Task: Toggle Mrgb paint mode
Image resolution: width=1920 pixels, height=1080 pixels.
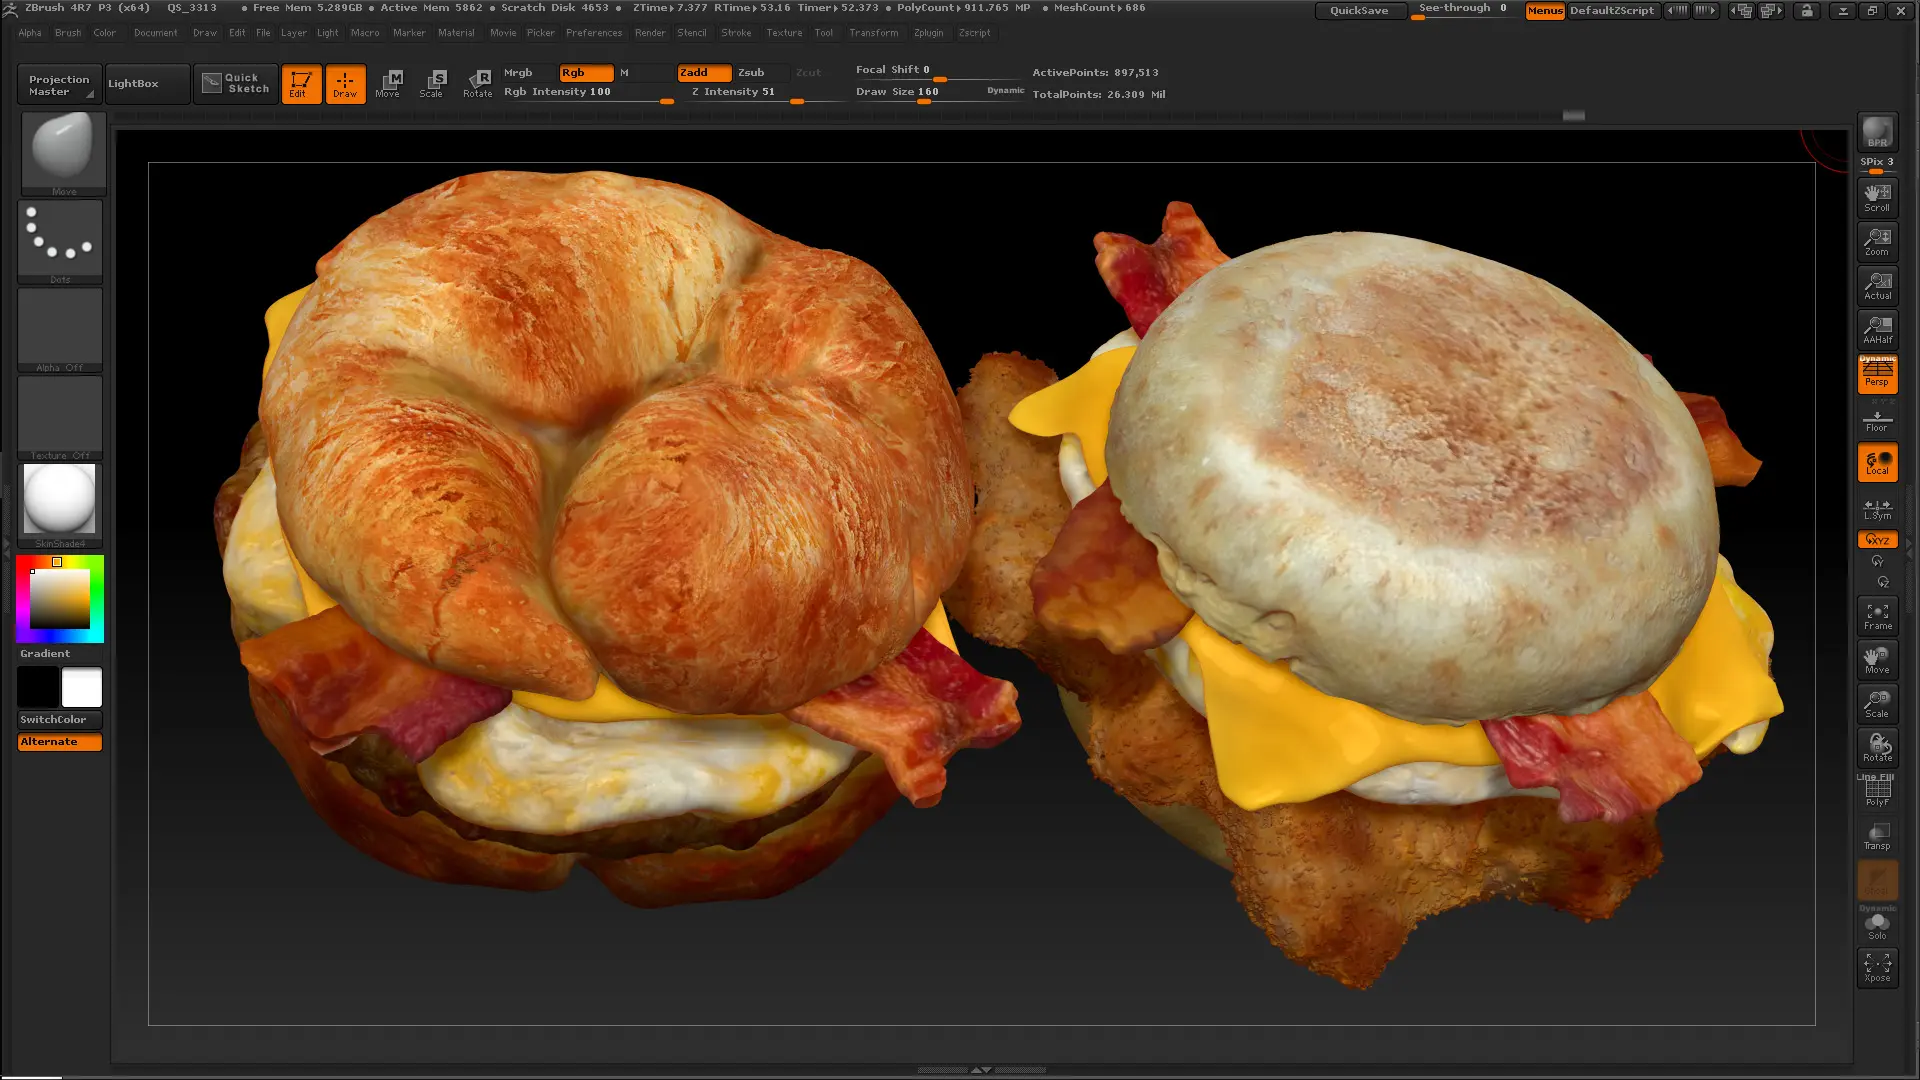Action: (528, 73)
